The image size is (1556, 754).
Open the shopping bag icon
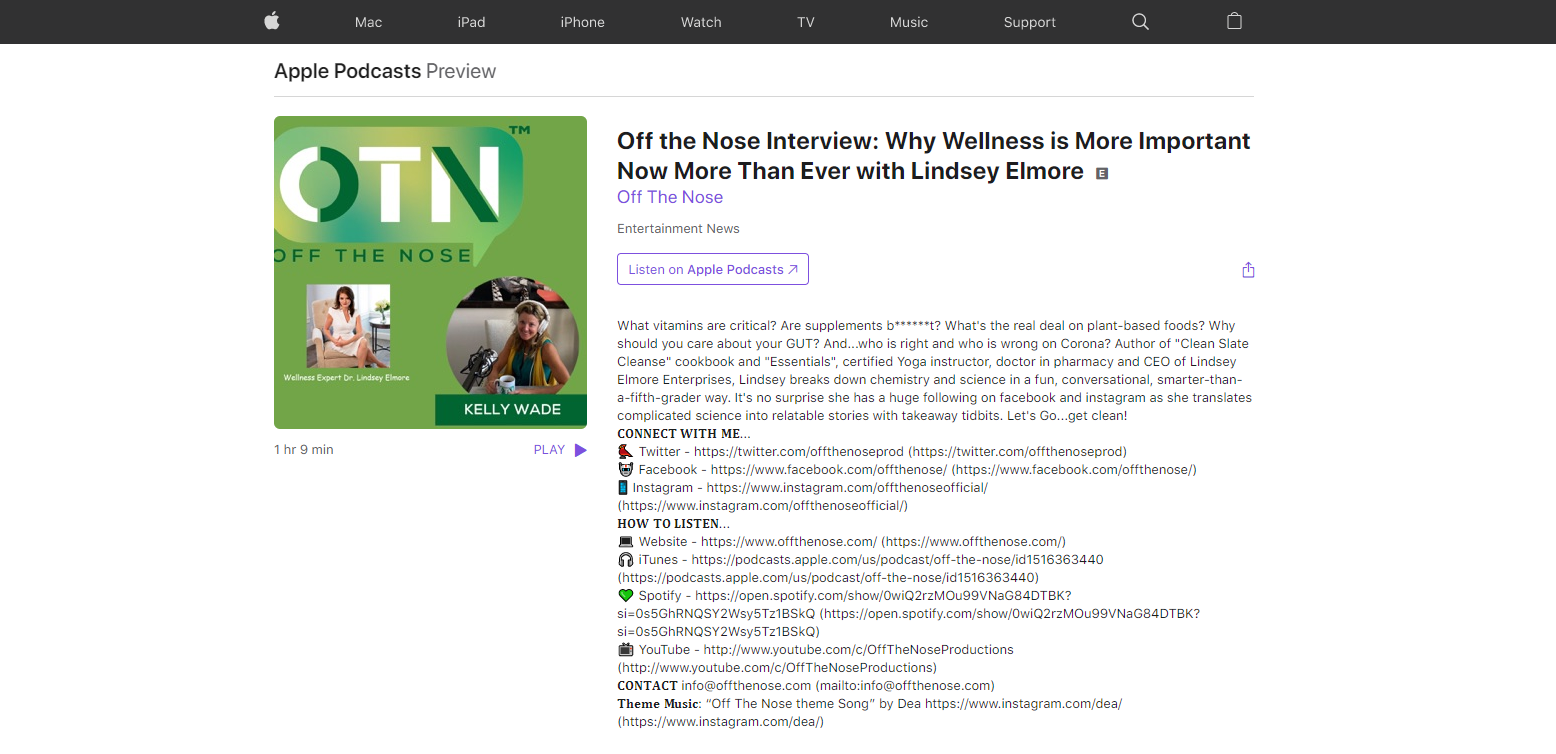1234,21
